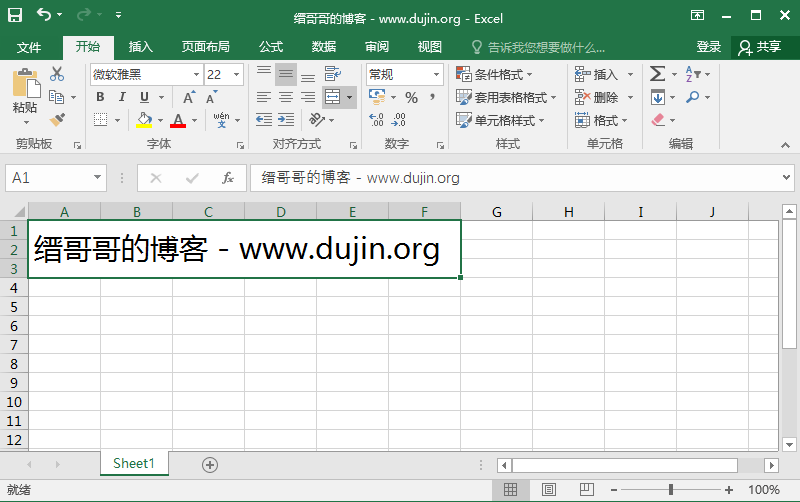The width and height of the screenshot is (800, 502).
Task: Increase font size with large A icon
Action: pyautogui.click(x=189, y=97)
